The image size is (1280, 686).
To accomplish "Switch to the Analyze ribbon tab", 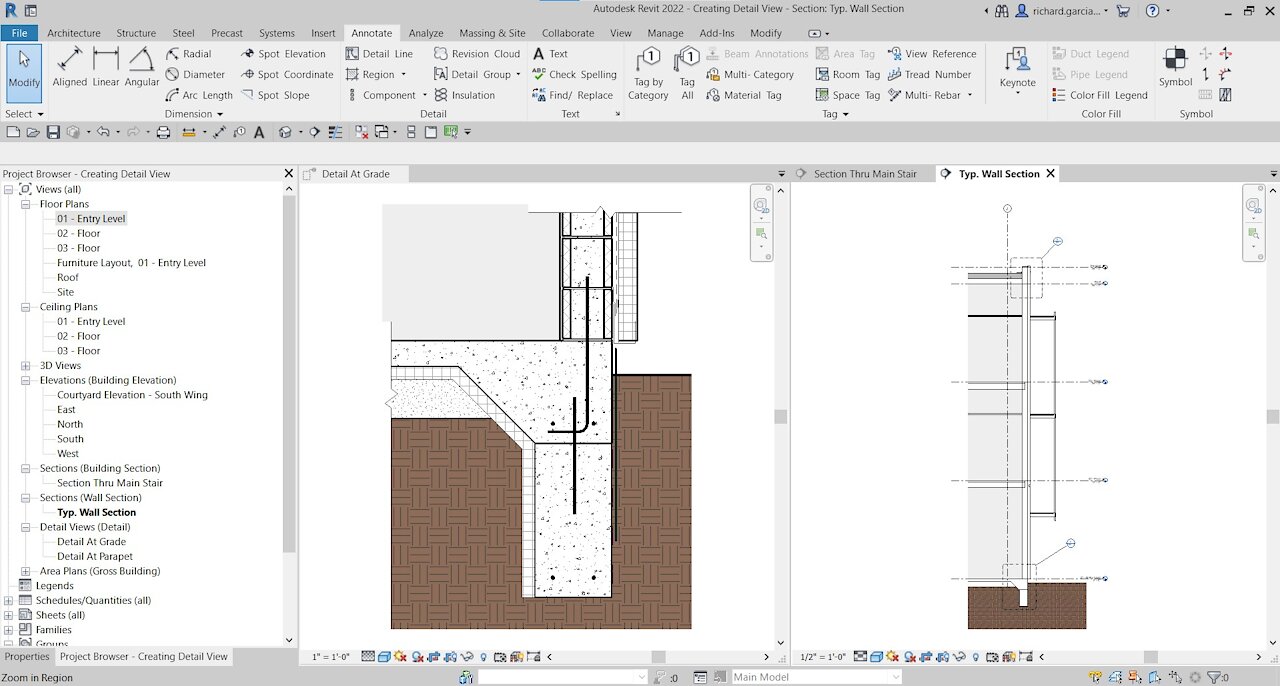I will pos(426,33).
